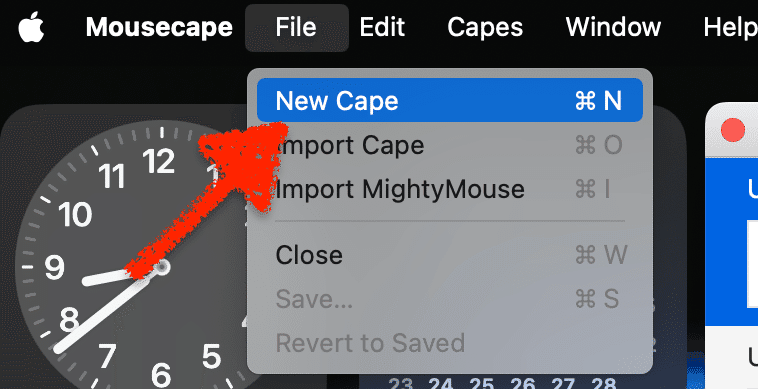Select date 25 in calendar widget
The image size is (758, 389).
(x=482, y=384)
